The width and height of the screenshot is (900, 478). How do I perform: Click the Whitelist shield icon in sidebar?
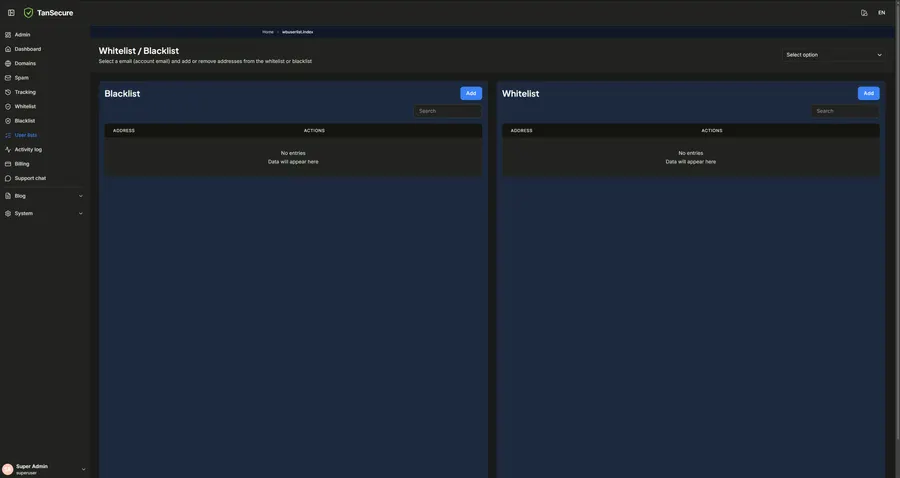(8, 107)
